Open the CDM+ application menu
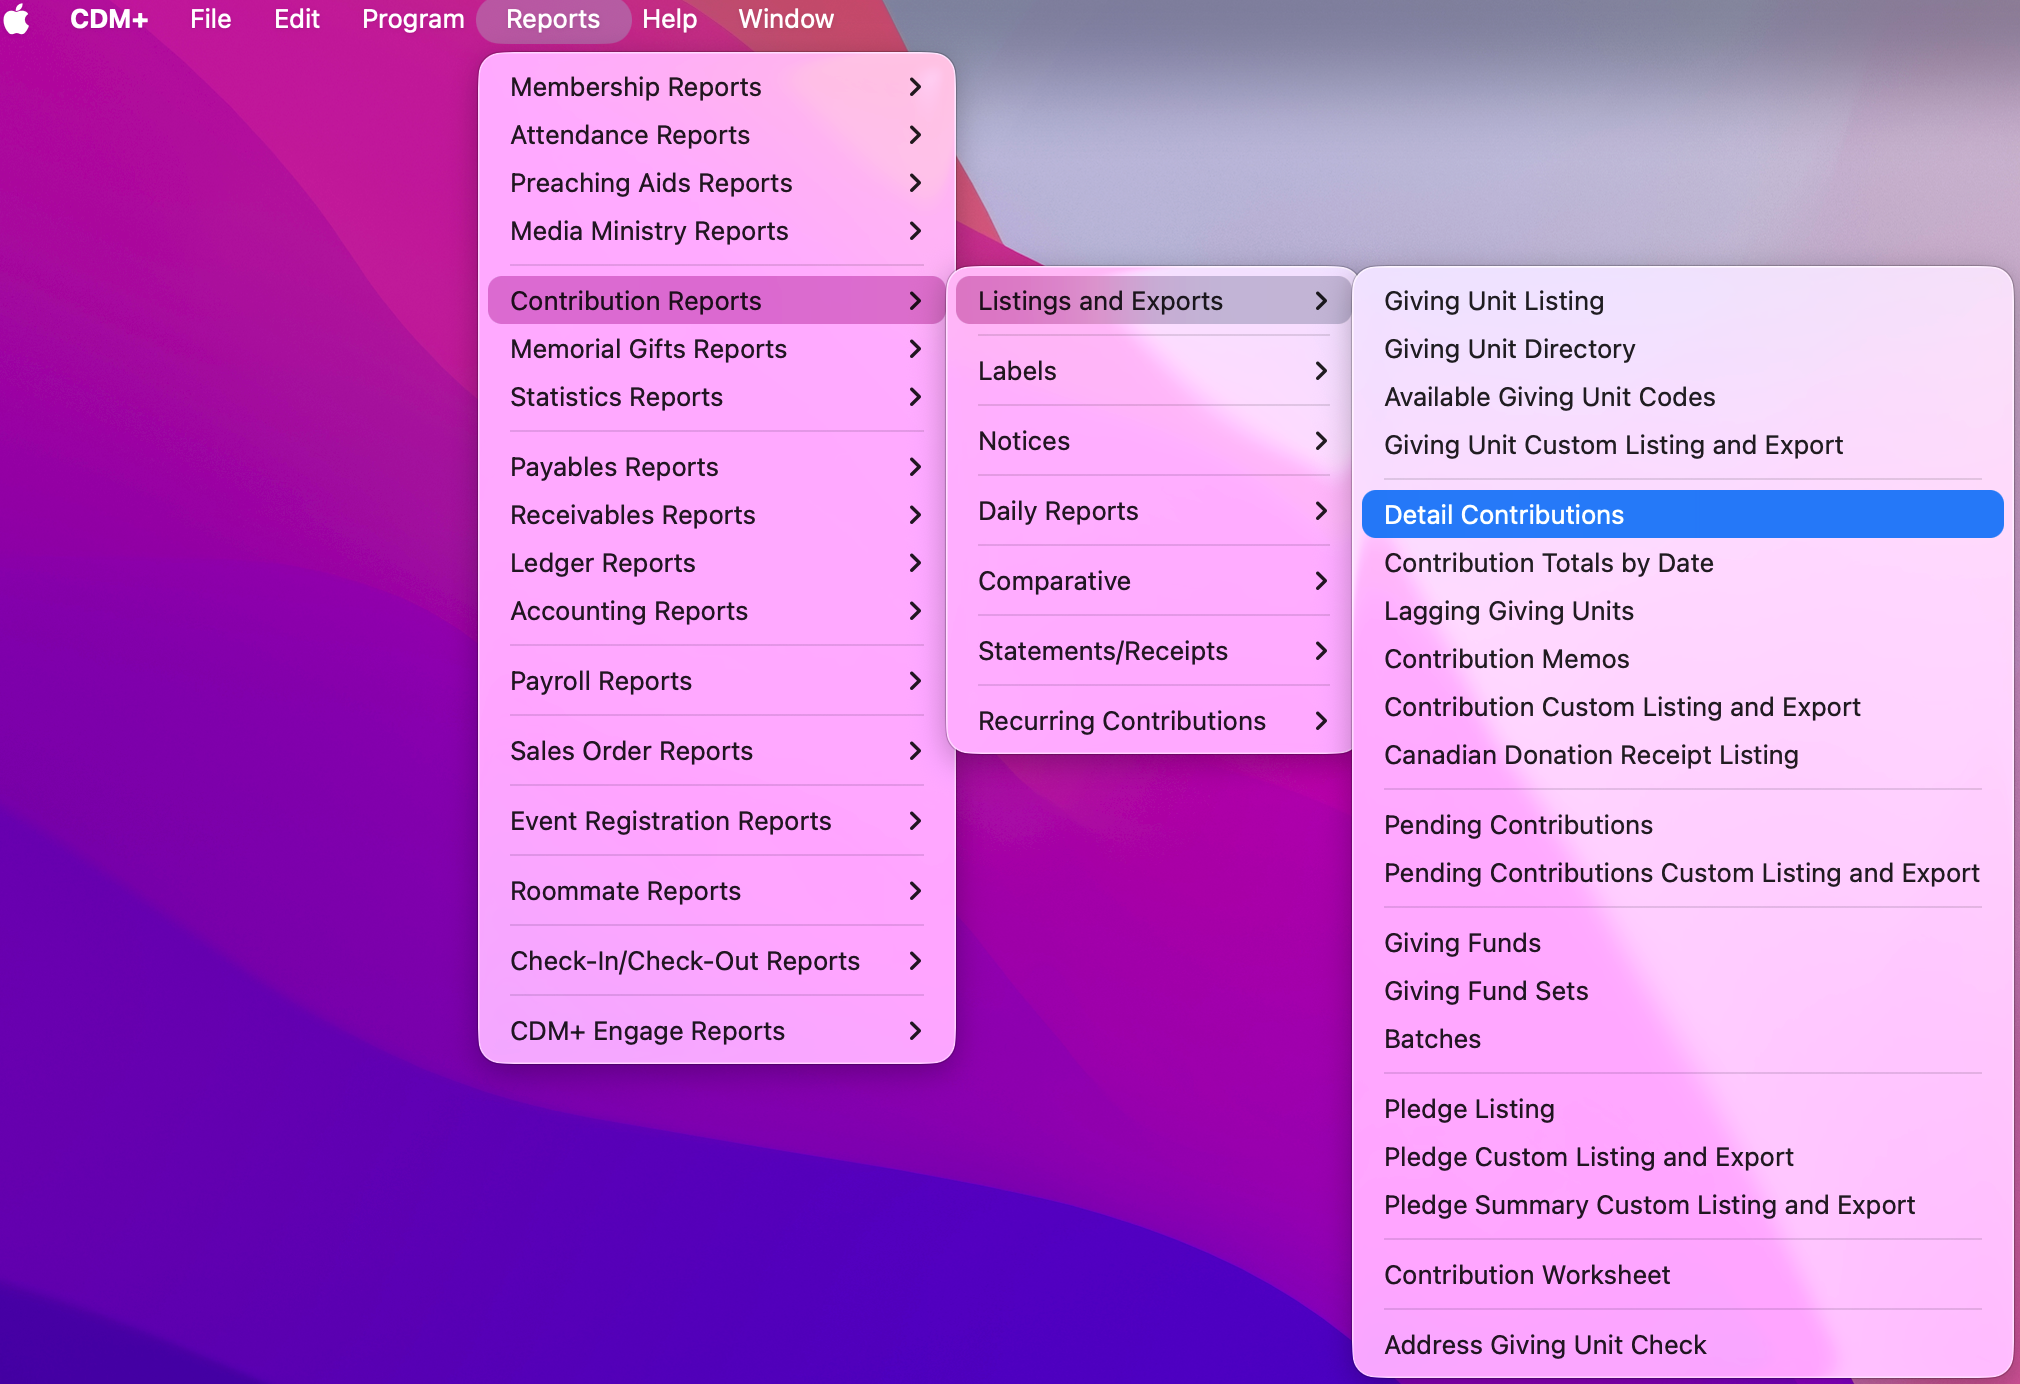Screen dimensions: 2020x1384 point(109,19)
